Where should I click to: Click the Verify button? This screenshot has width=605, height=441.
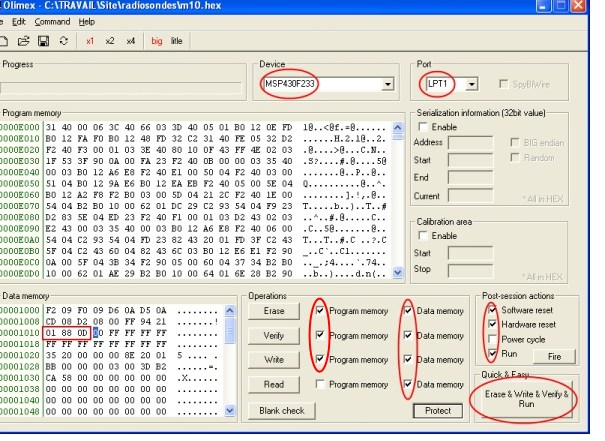[x=274, y=336]
